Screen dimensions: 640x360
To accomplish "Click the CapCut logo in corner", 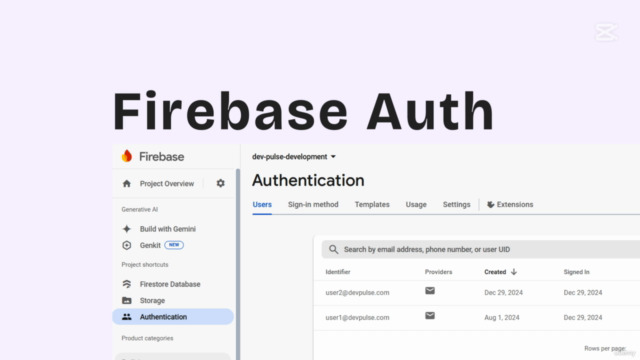I will (607, 33).
